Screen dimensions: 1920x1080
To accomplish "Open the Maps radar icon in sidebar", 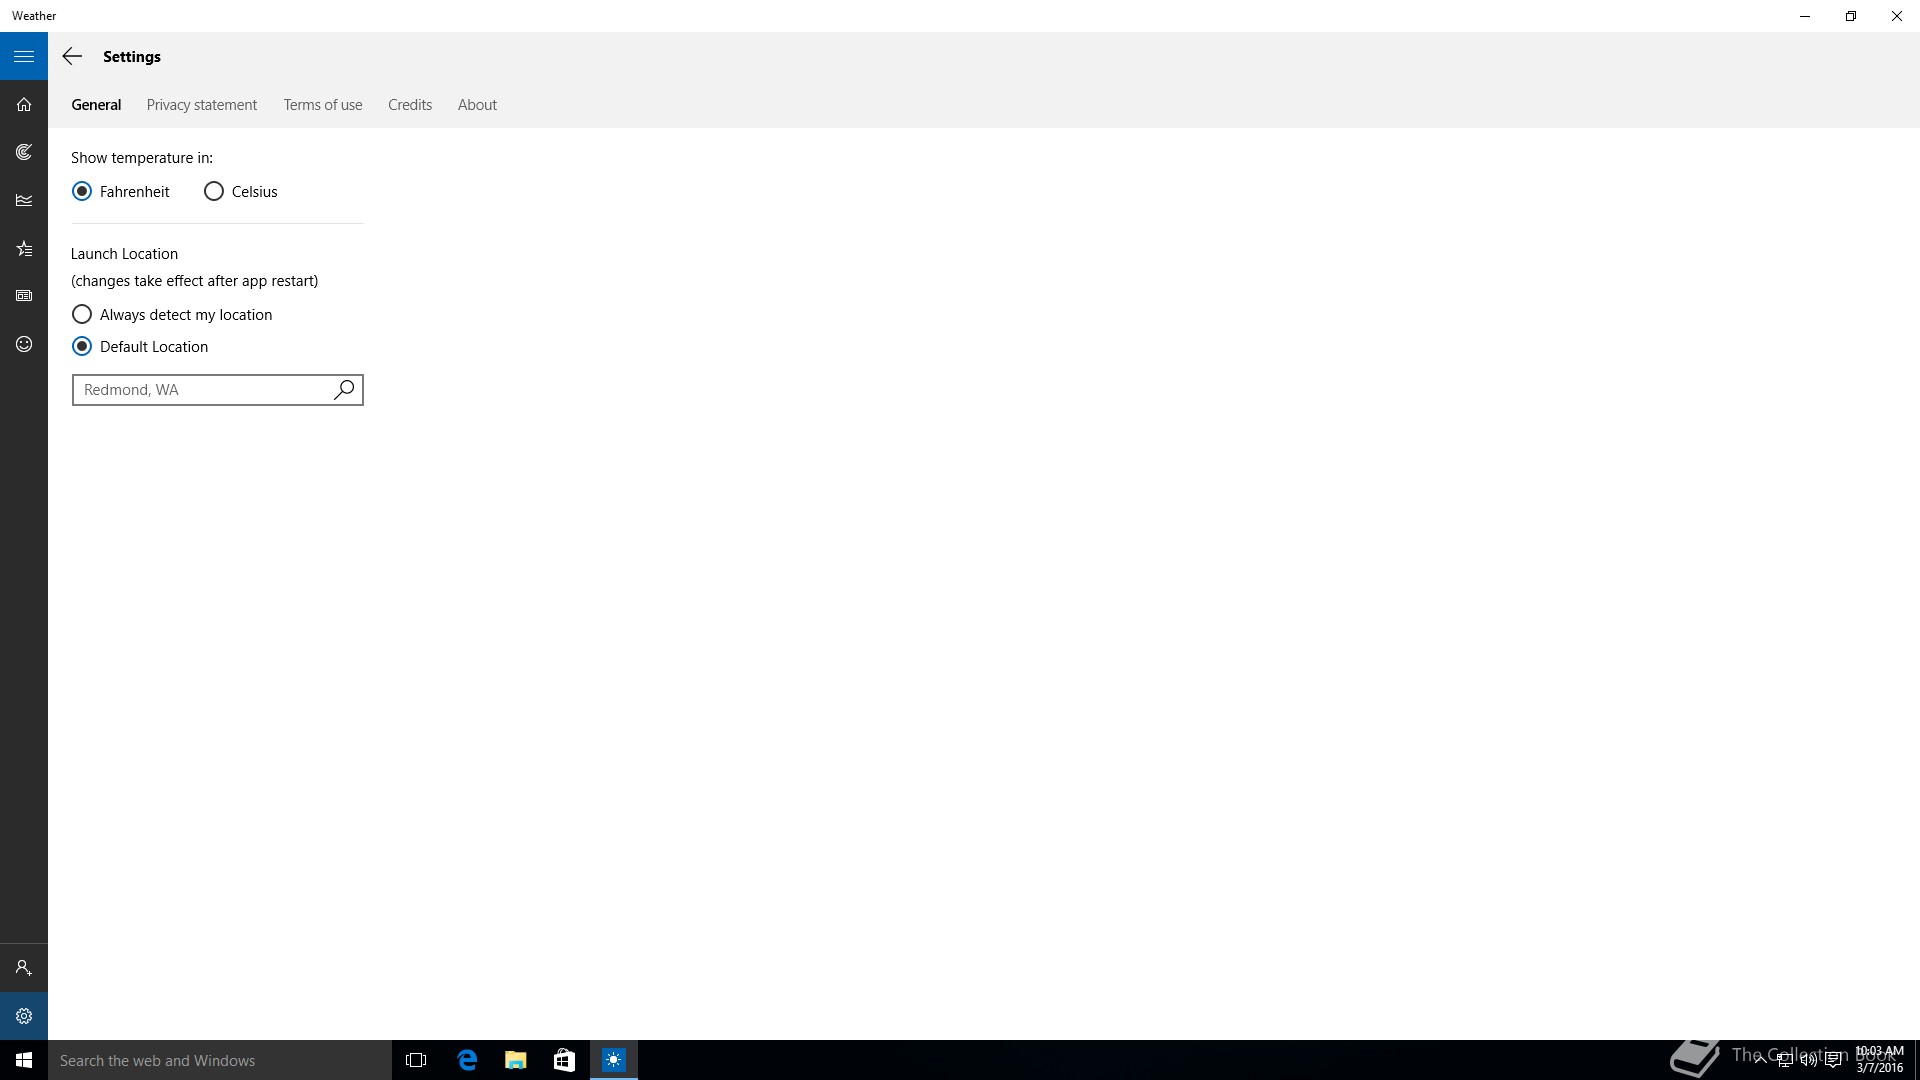I will pyautogui.click(x=24, y=152).
